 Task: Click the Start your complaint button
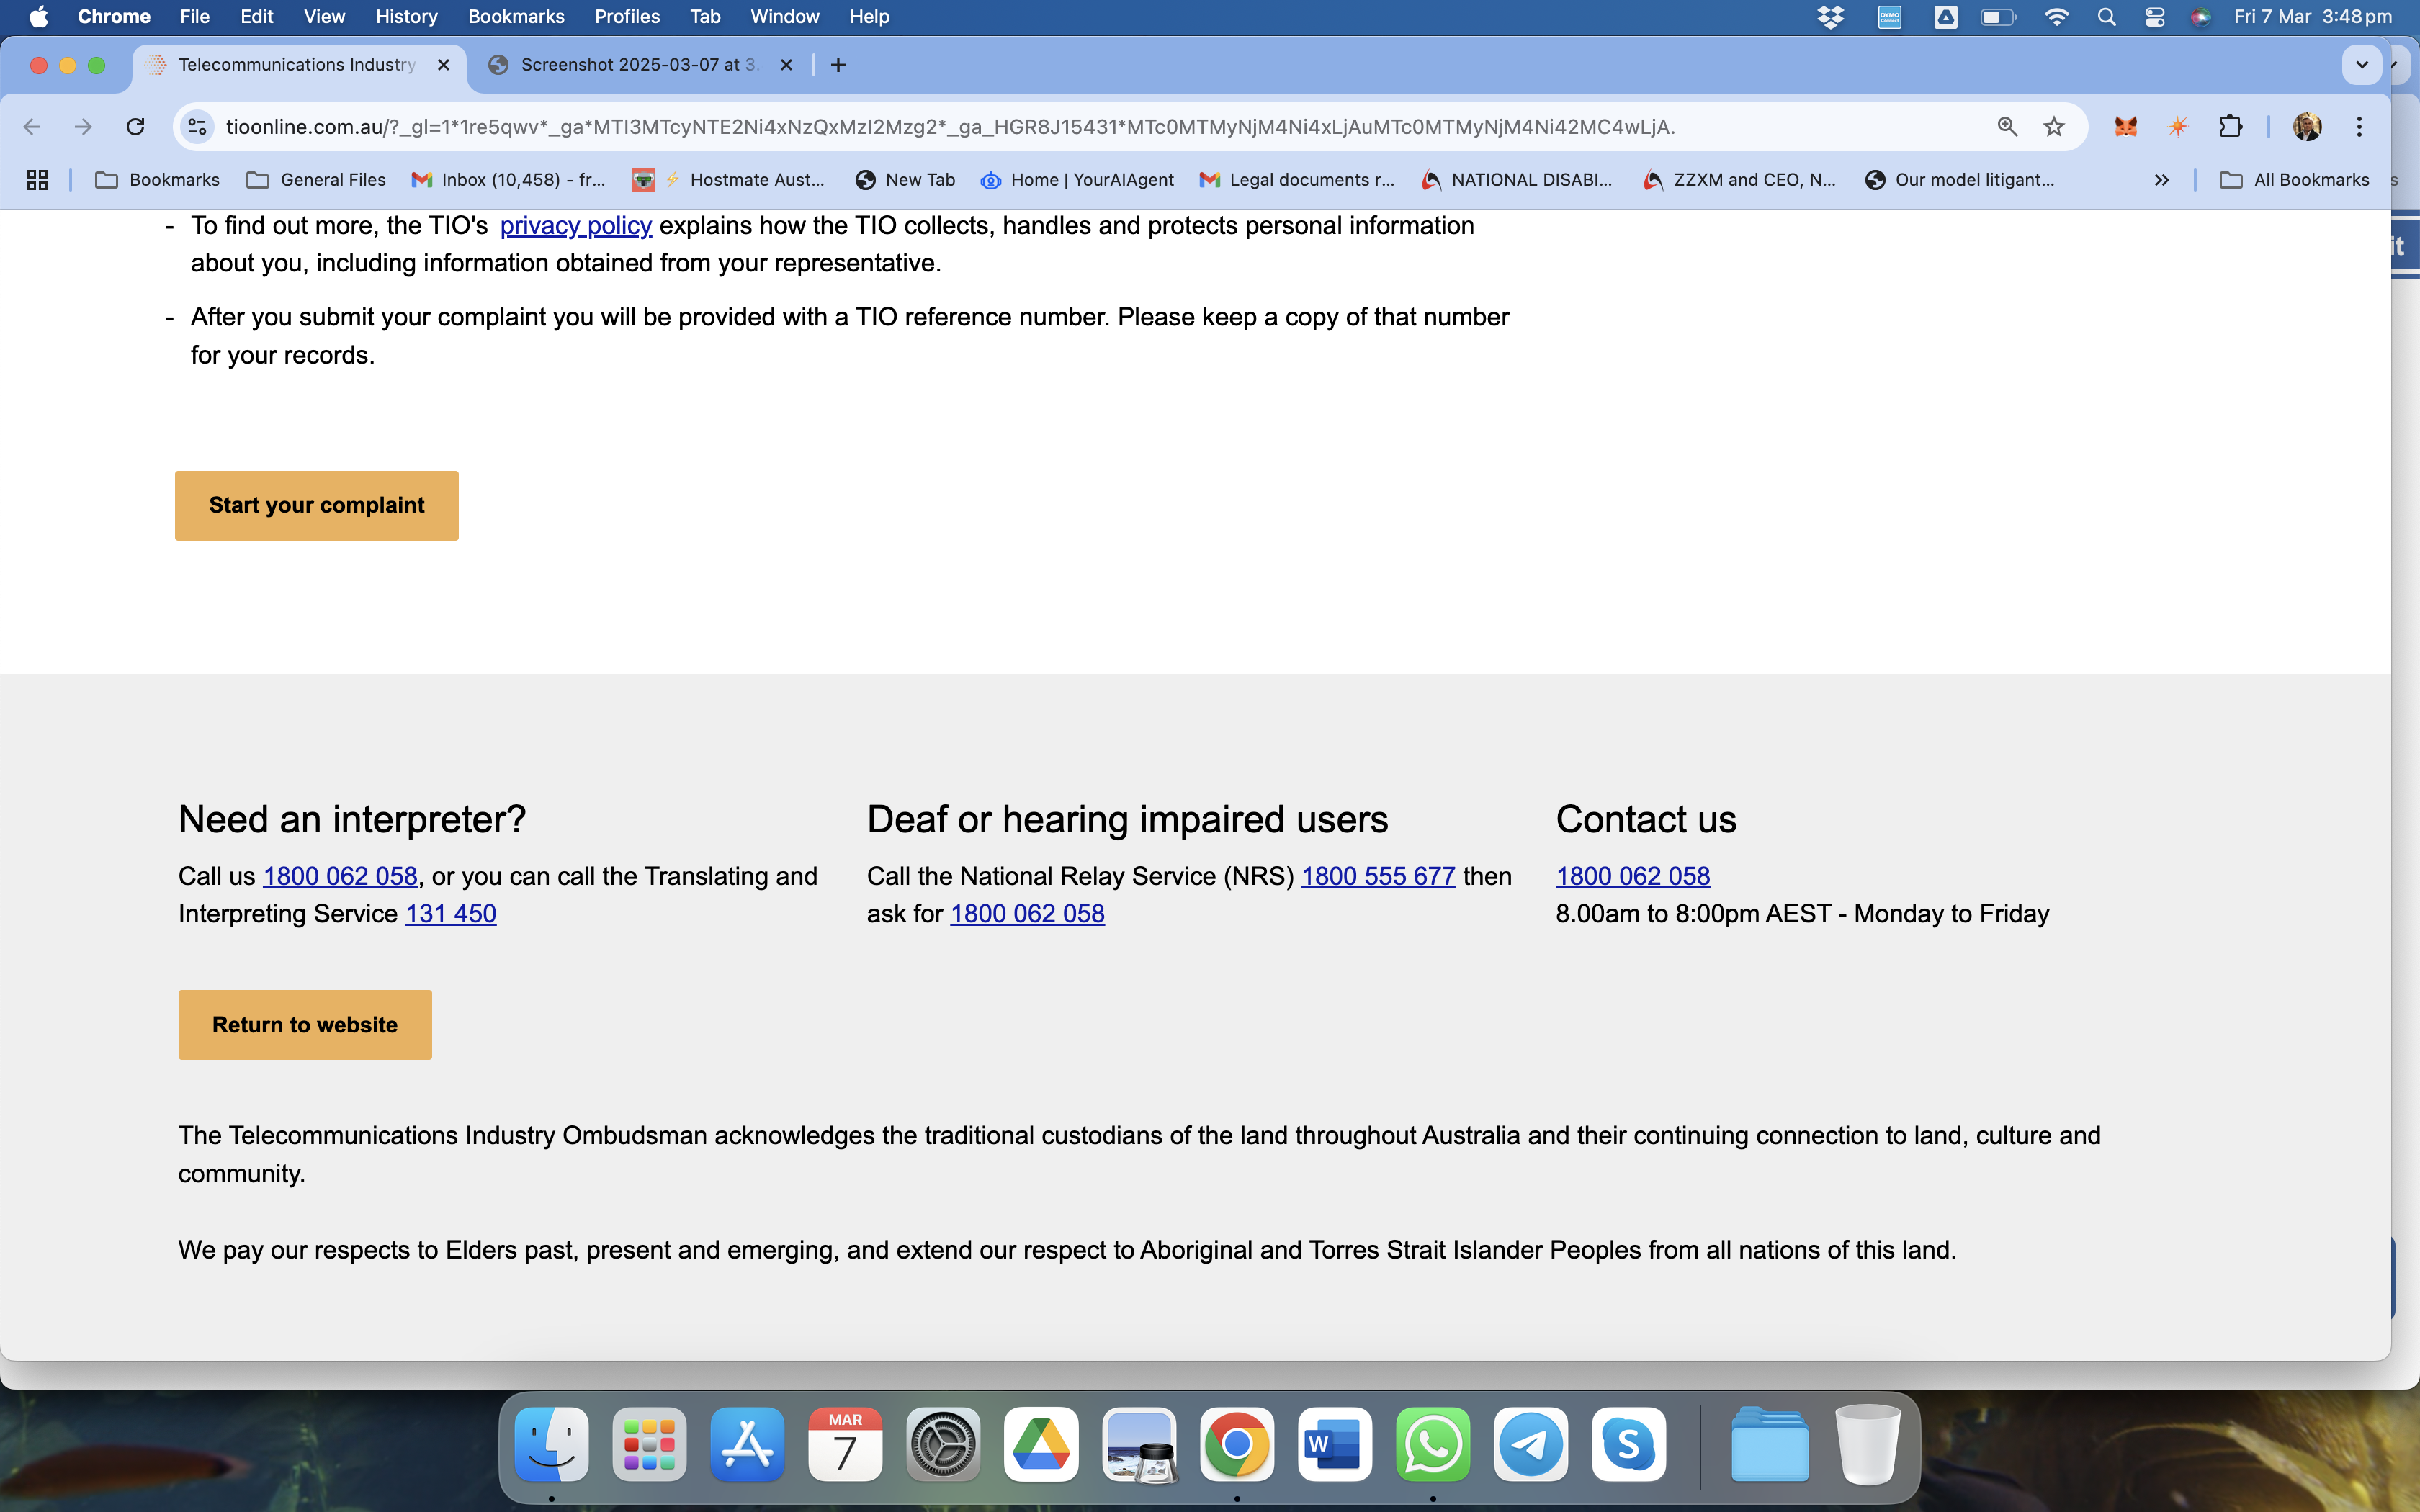(x=316, y=505)
